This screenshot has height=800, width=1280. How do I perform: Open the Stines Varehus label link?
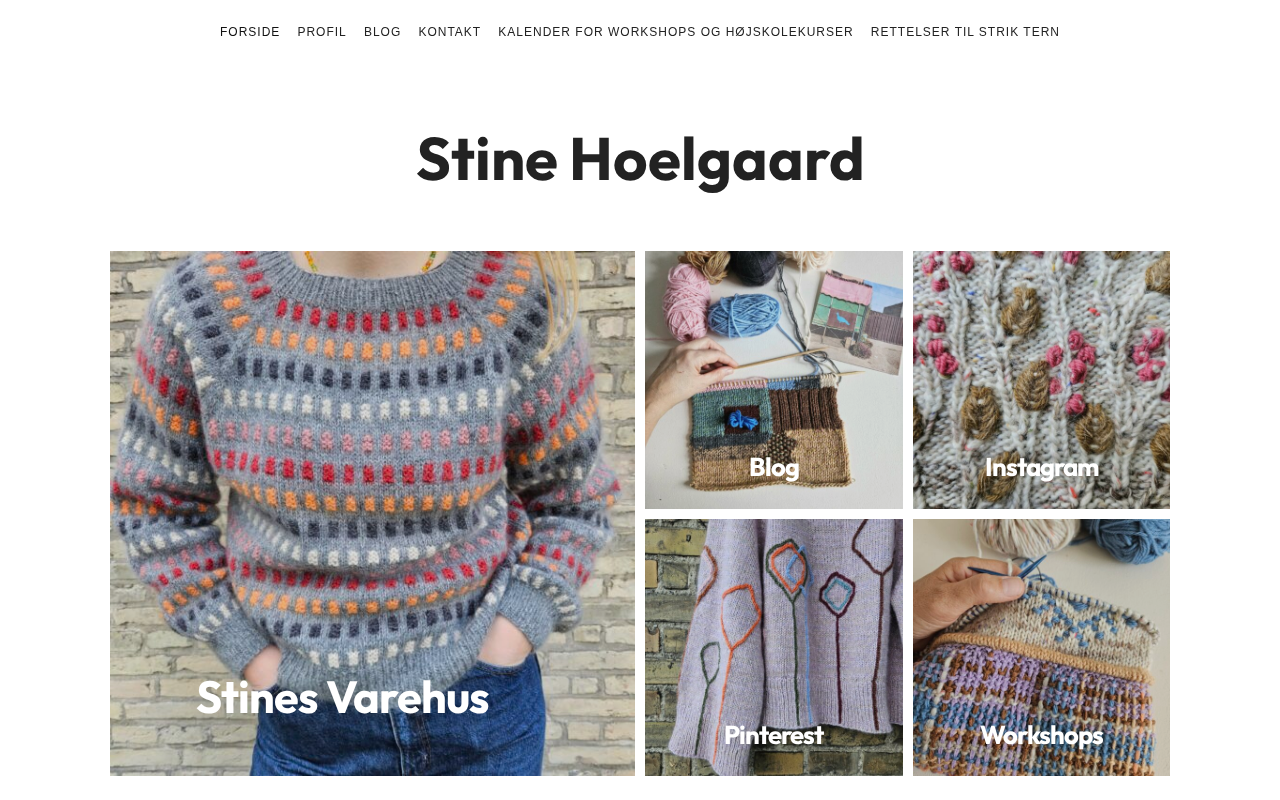point(342,697)
